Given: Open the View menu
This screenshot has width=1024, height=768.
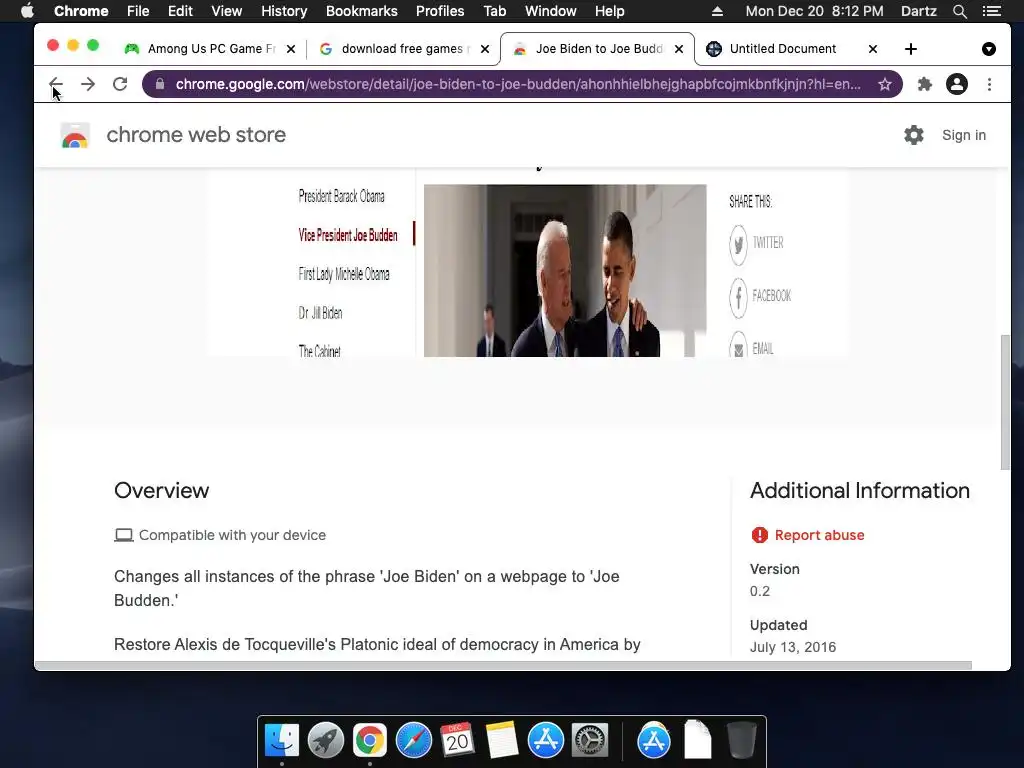Looking at the screenshot, I should (227, 11).
